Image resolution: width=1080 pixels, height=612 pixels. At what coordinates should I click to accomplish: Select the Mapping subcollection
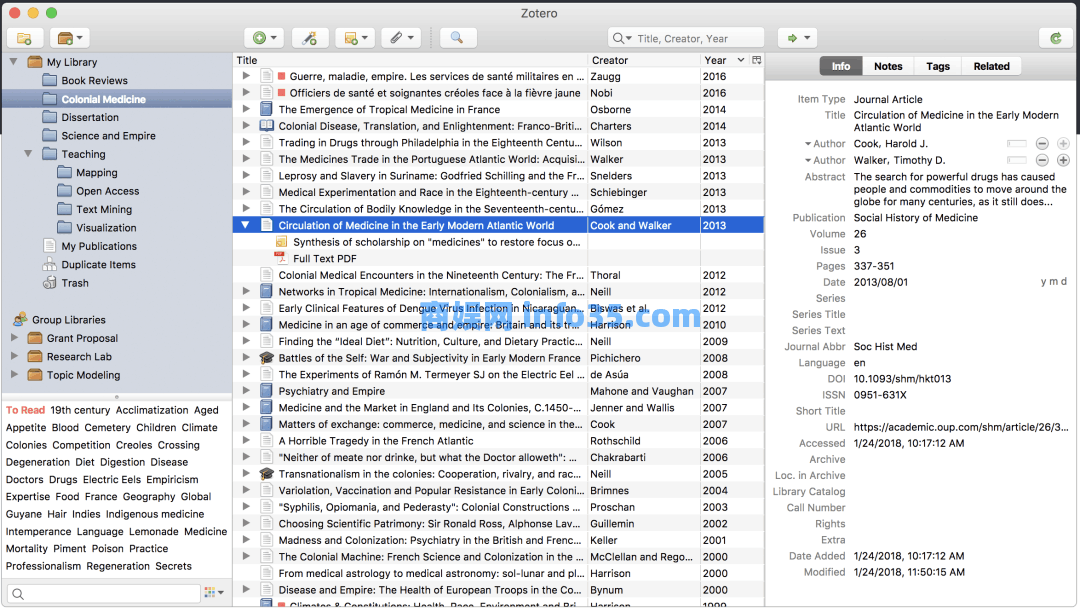coord(96,172)
